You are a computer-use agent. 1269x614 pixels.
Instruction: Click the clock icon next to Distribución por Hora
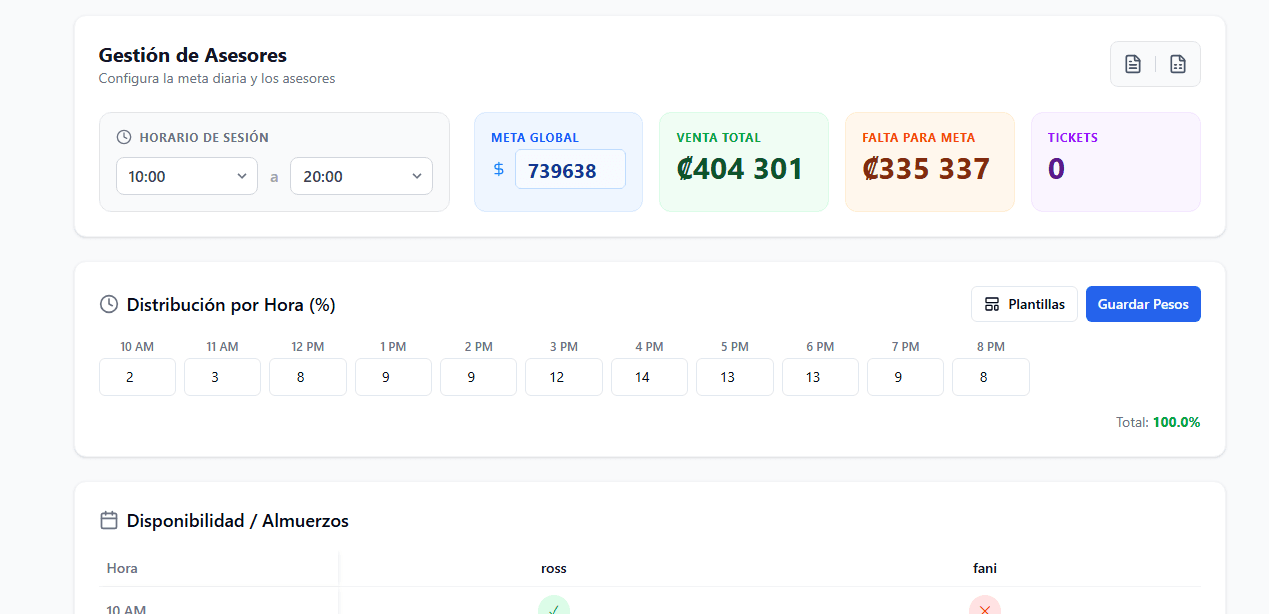point(109,304)
